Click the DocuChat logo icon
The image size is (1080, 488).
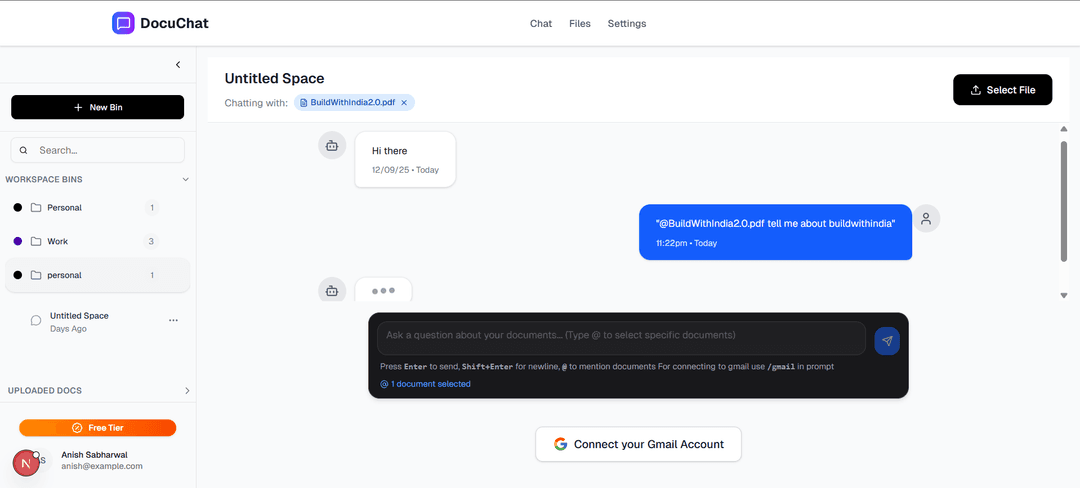pos(123,23)
